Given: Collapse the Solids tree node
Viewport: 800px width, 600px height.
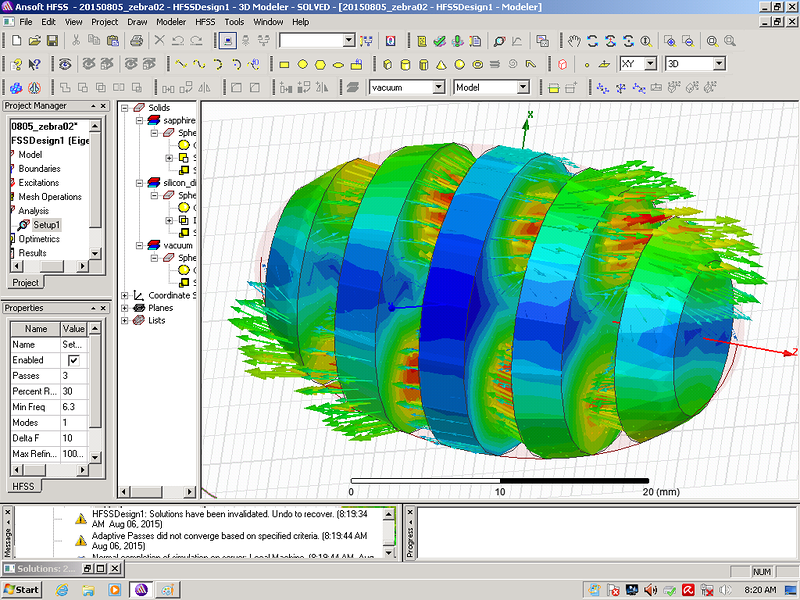Looking at the screenshot, I should (x=125, y=108).
